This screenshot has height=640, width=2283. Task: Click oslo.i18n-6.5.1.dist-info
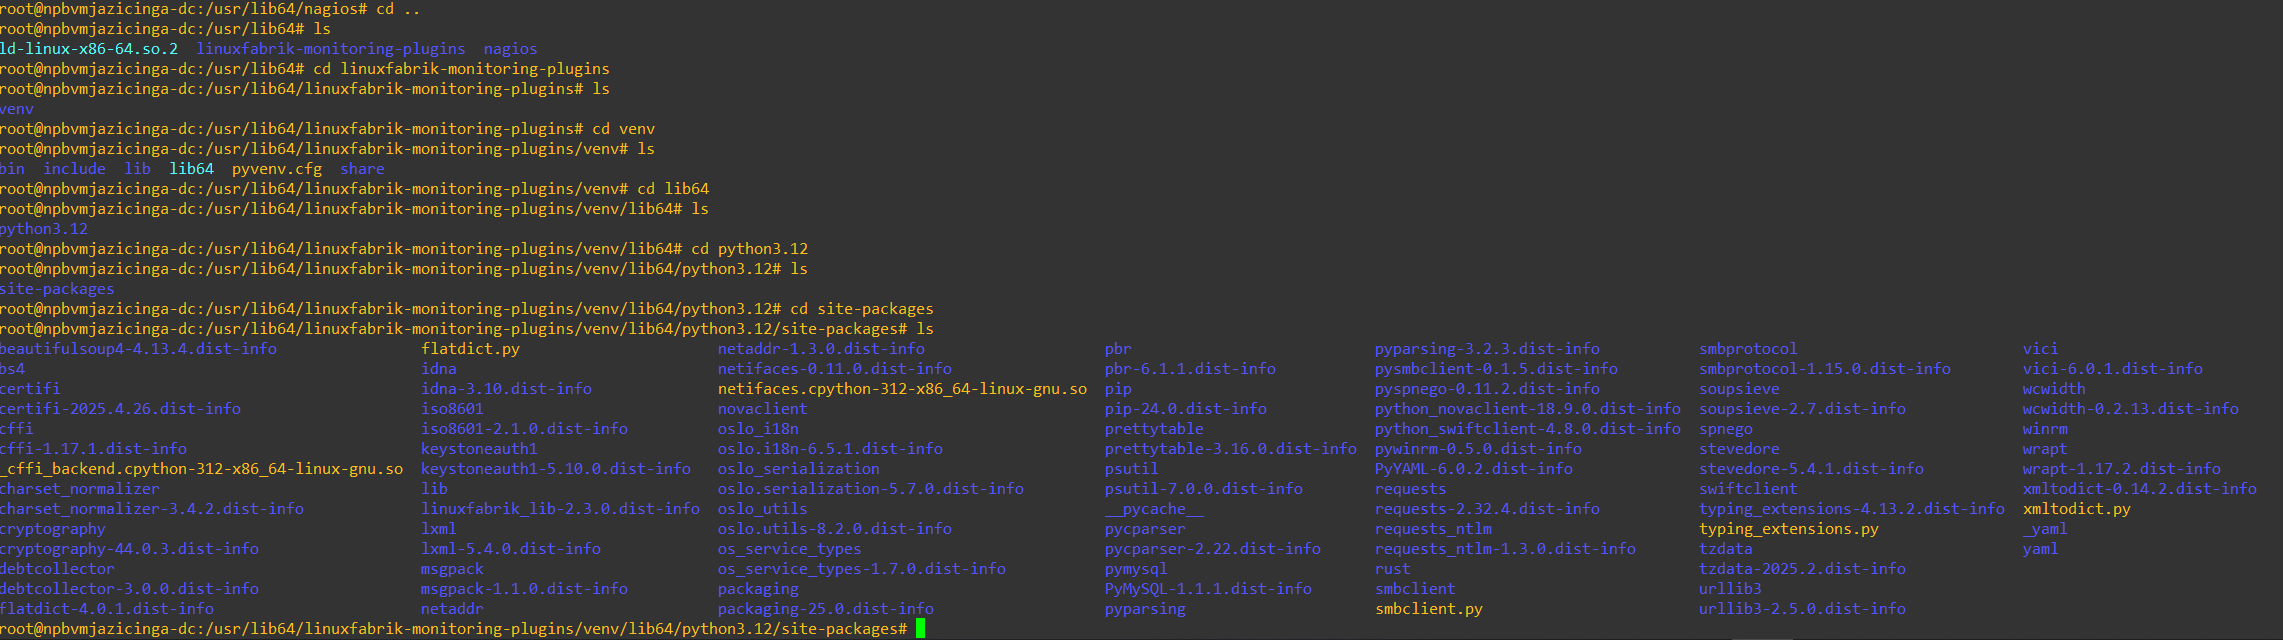(x=830, y=449)
